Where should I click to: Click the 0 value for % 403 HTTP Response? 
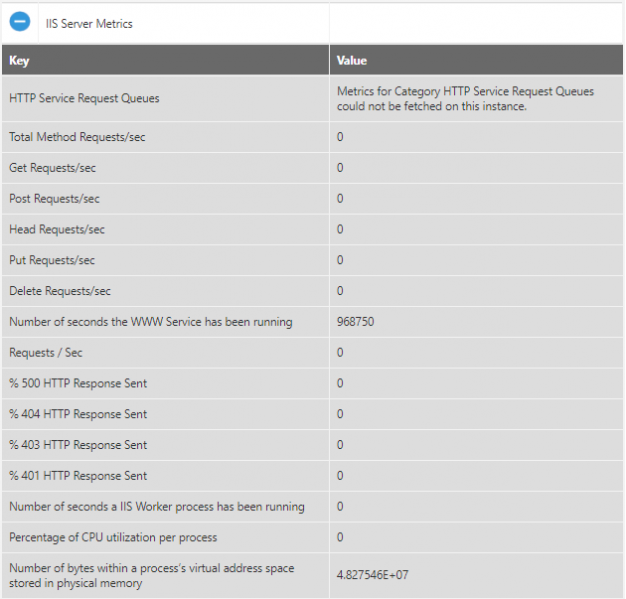[340, 445]
